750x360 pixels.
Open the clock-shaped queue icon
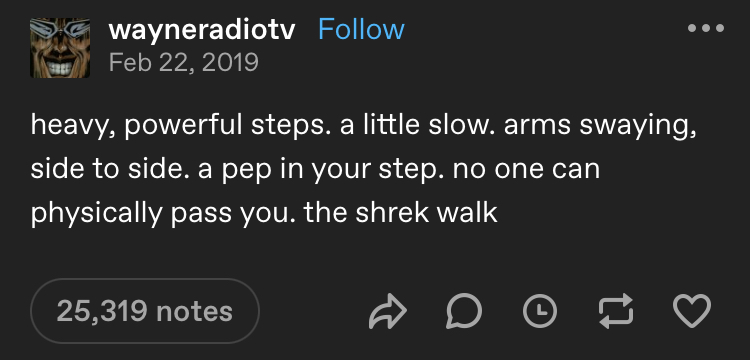[x=540, y=311]
